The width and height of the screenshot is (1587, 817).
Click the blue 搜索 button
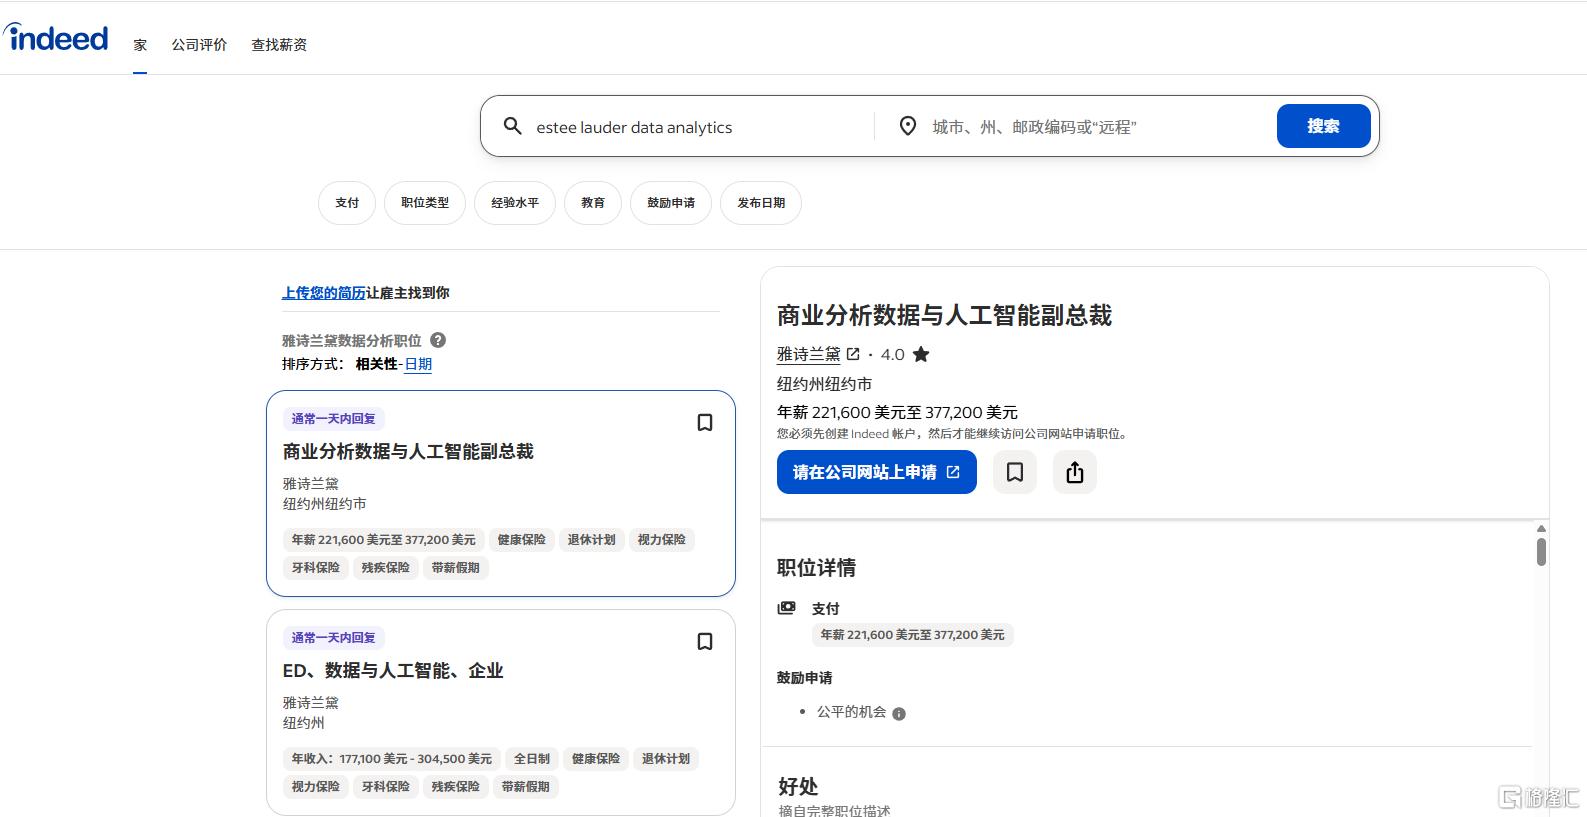[1323, 126]
